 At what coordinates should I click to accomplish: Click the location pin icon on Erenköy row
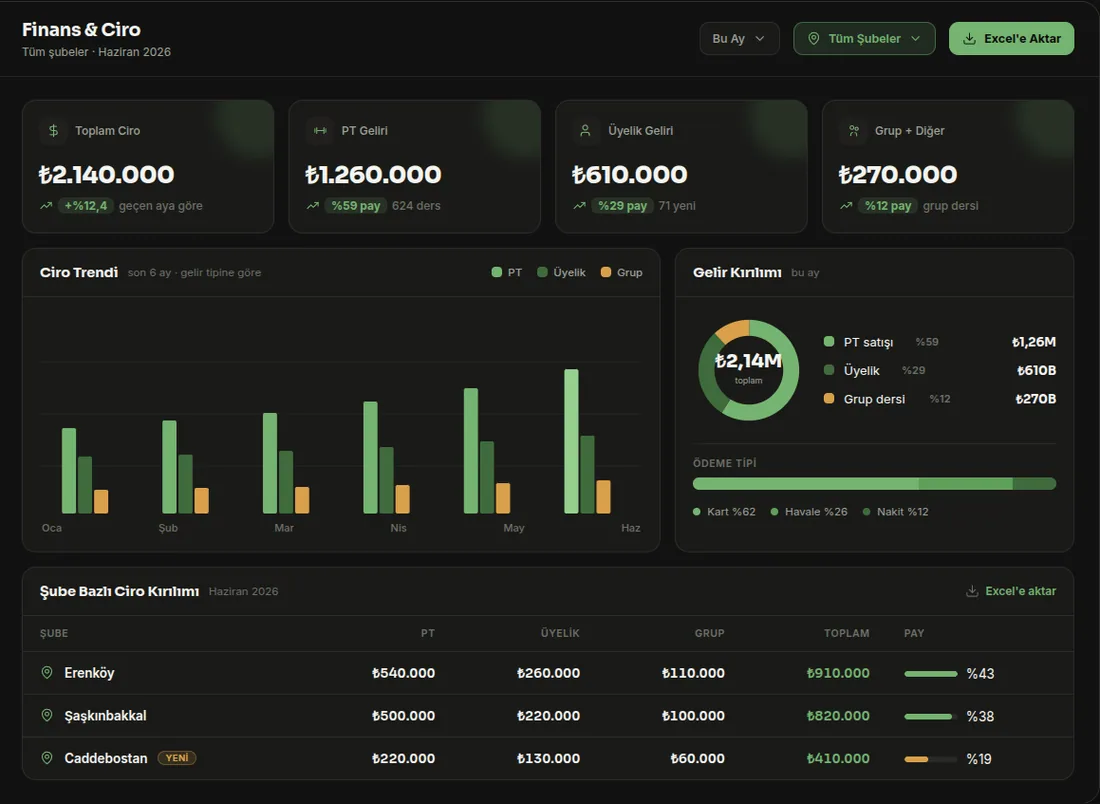click(x=47, y=673)
